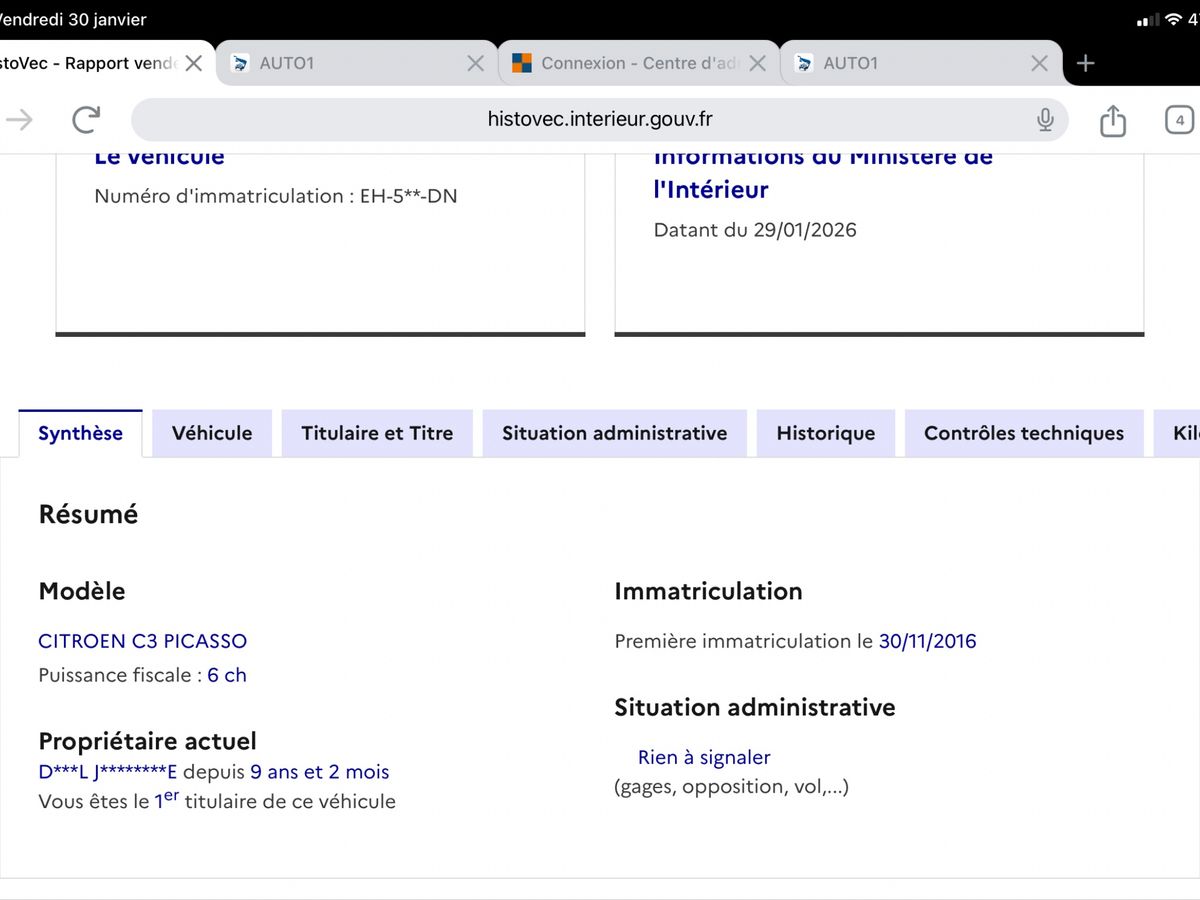
Task: Click the Rien à signaler text
Action: point(704,757)
